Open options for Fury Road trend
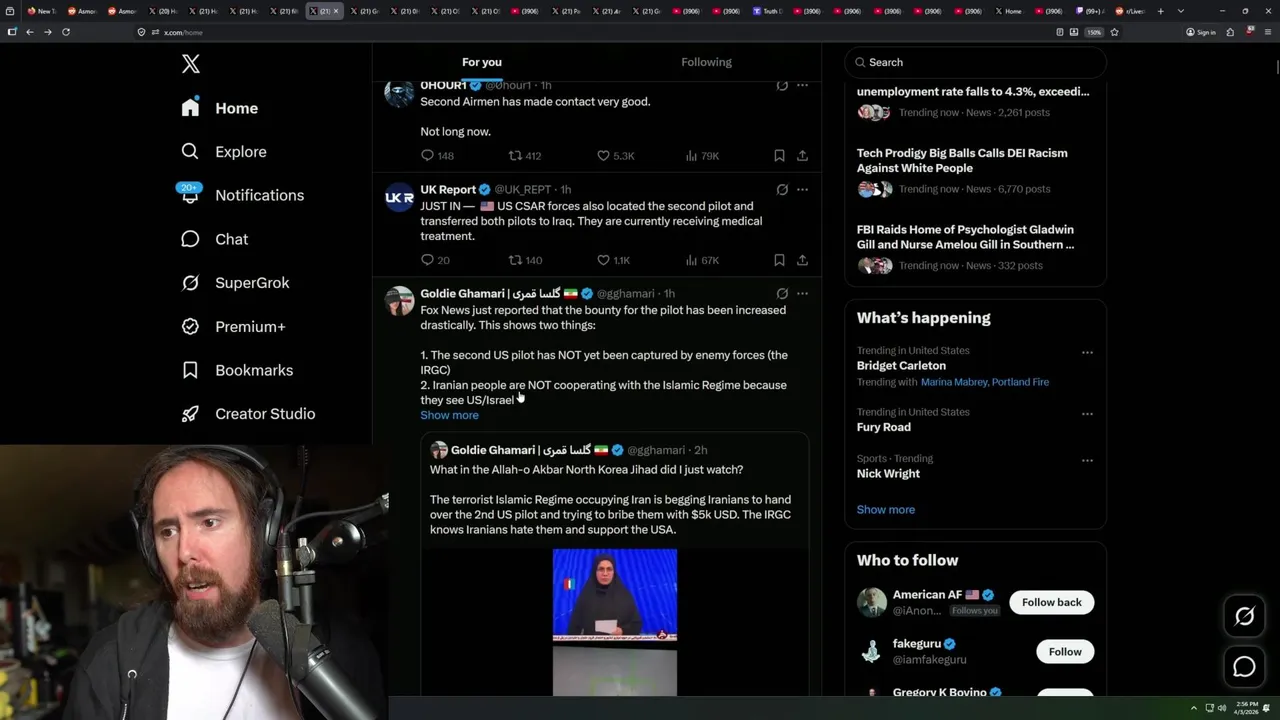This screenshot has height=720, width=1280. click(x=1087, y=414)
